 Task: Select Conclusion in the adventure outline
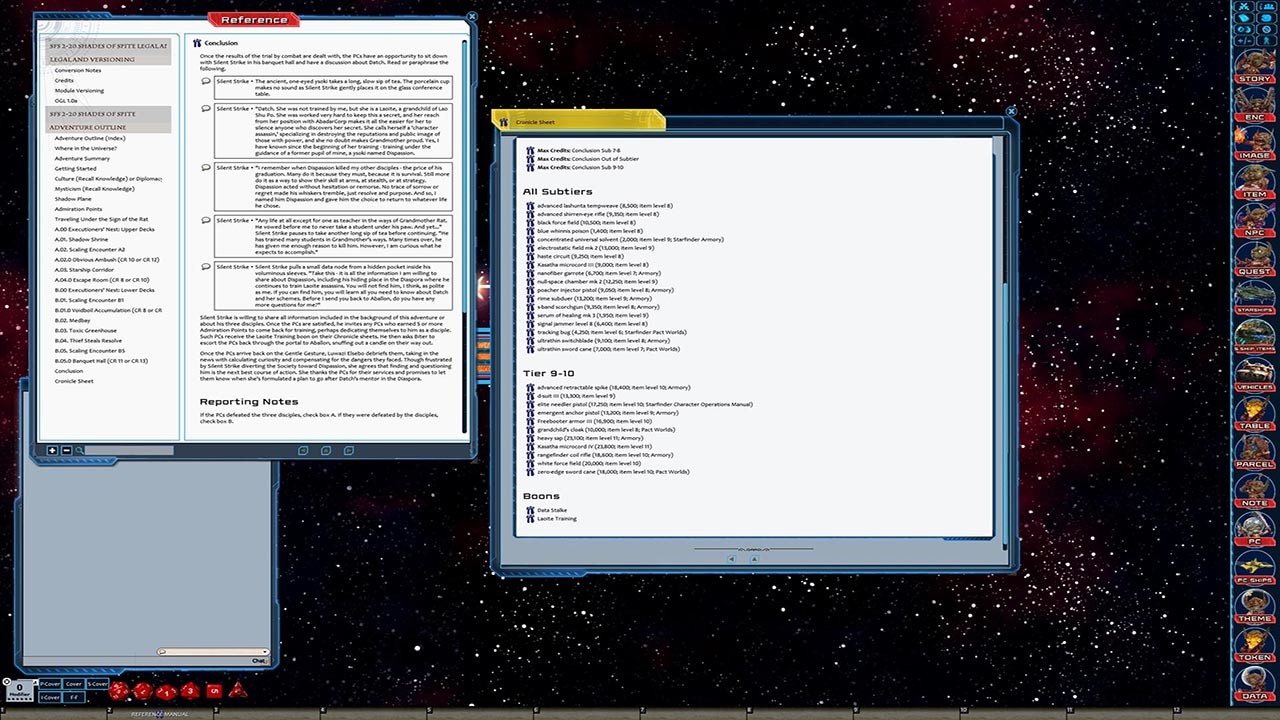click(69, 371)
